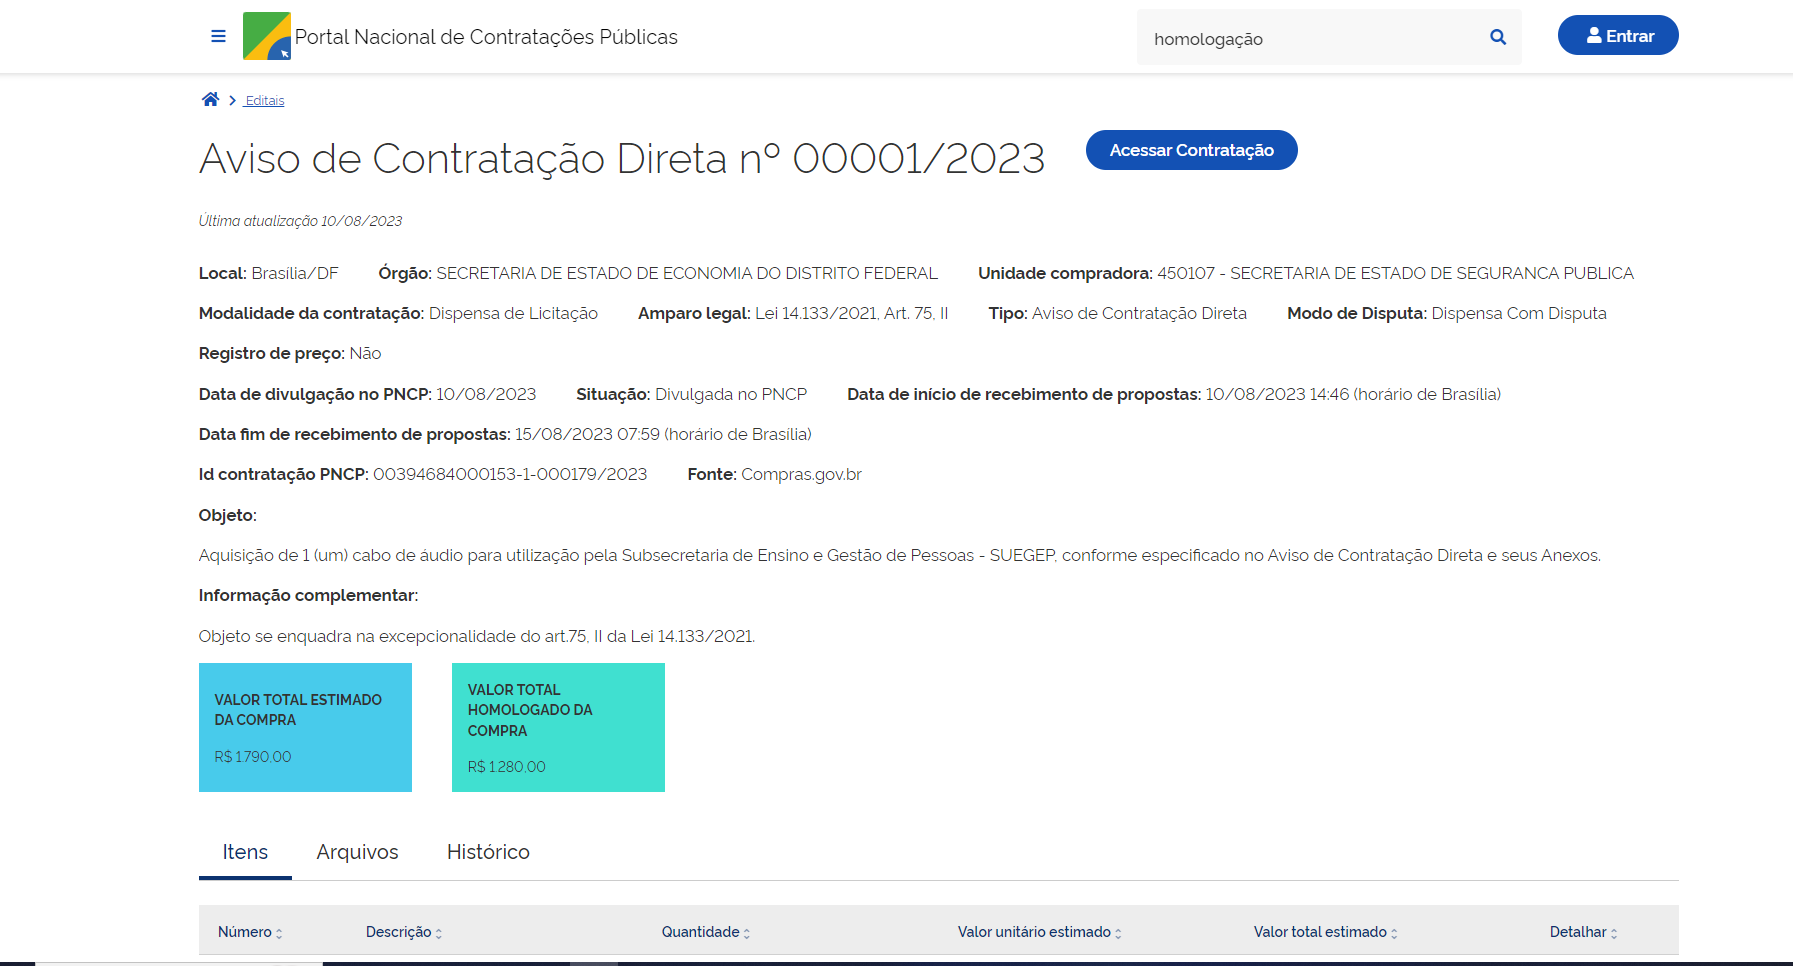The width and height of the screenshot is (1793, 966).
Task: Click the Entrar login button
Action: (1617, 36)
